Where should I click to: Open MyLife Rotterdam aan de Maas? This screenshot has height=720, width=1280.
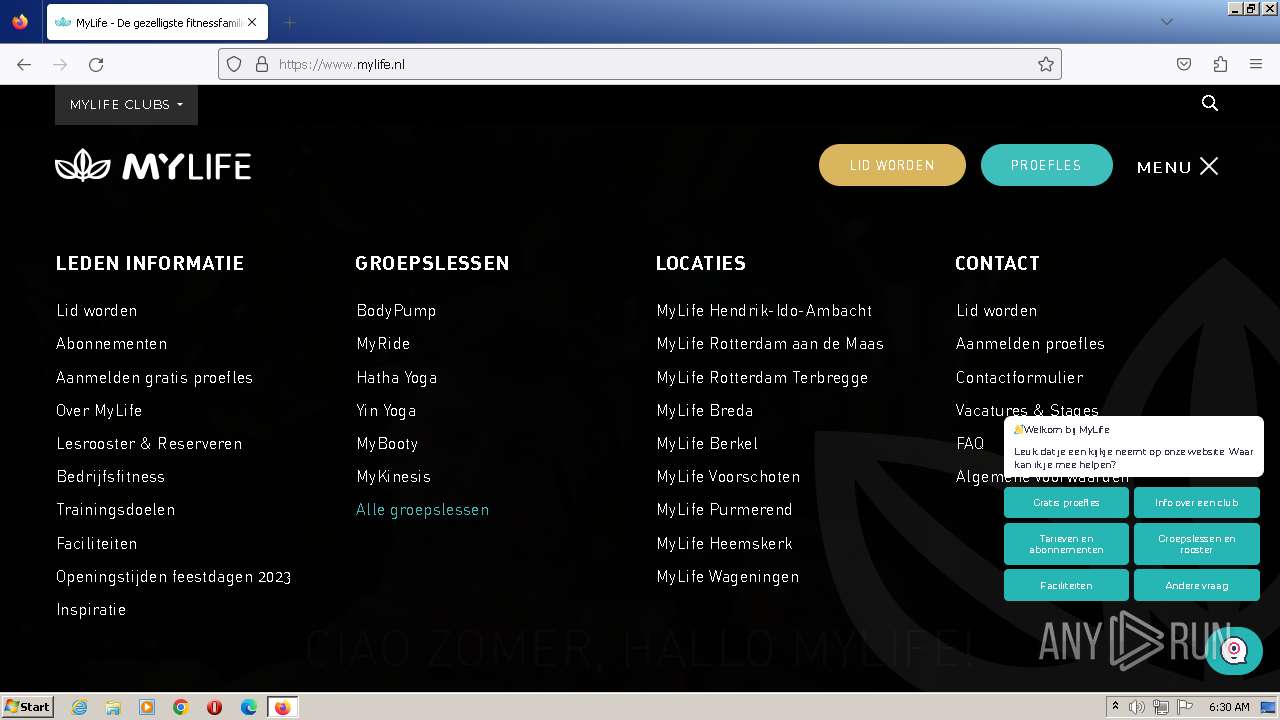pyautogui.click(x=770, y=343)
